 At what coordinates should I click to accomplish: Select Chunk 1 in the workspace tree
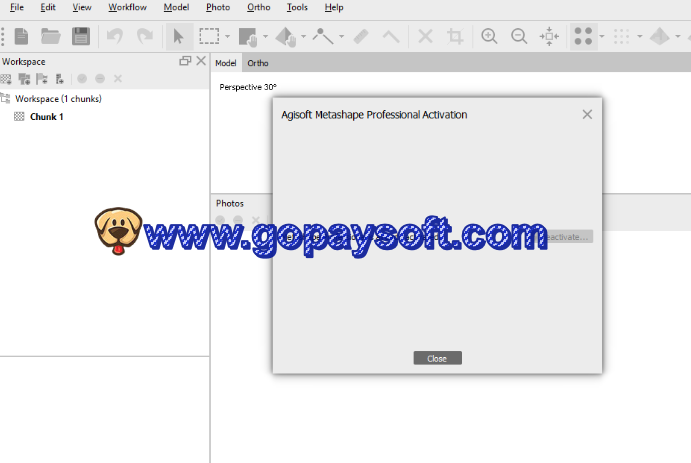click(47, 117)
